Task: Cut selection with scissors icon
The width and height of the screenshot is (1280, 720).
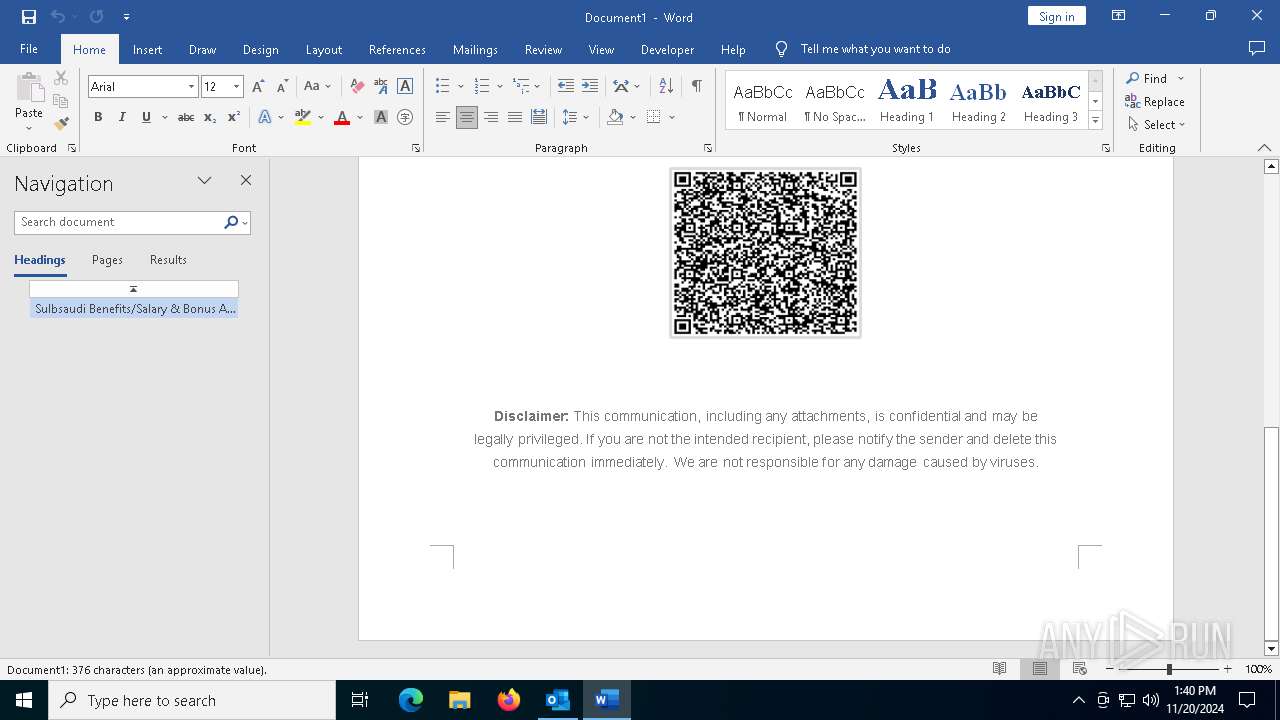Action: tap(61, 78)
